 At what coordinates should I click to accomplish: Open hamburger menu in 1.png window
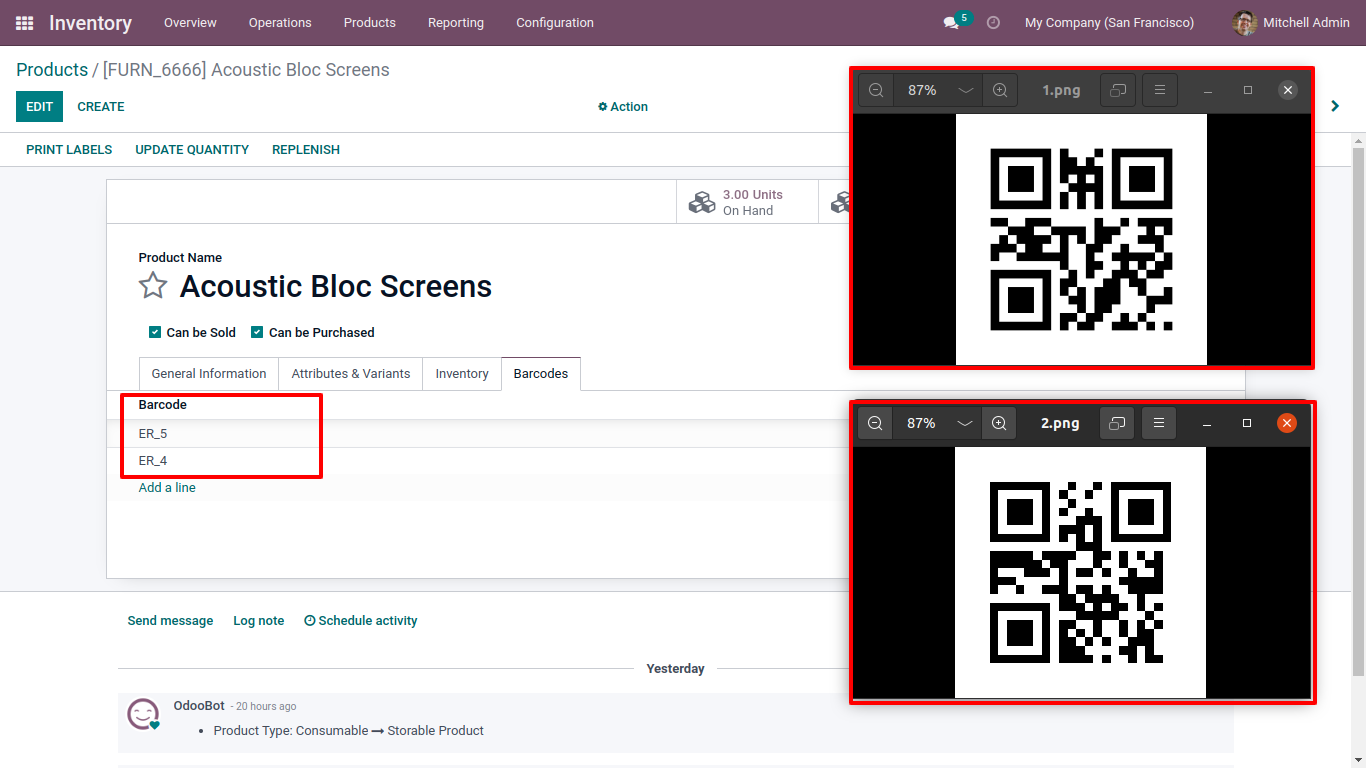[x=1160, y=90]
